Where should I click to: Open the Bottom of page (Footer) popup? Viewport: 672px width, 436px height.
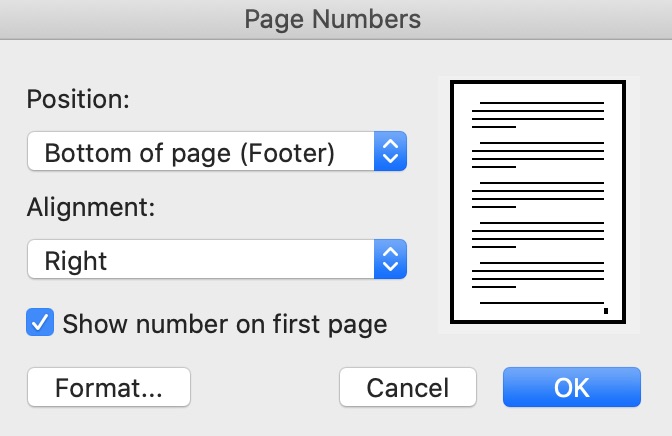(x=201, y=153)
